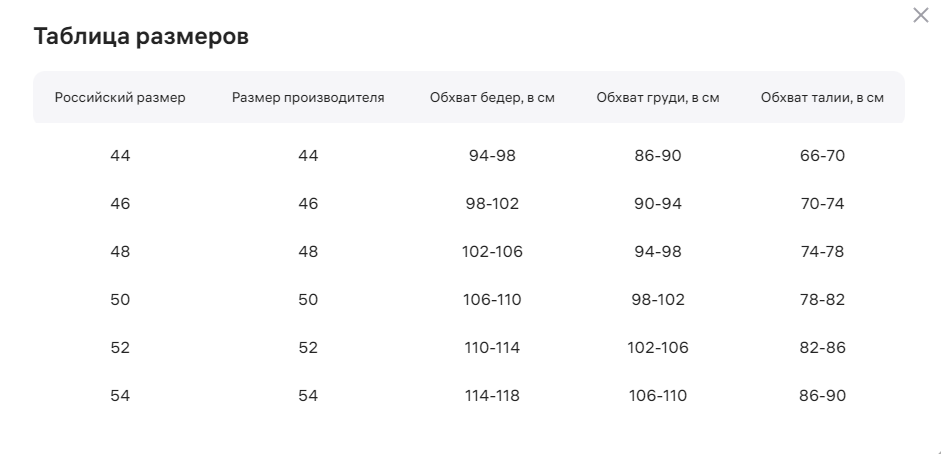Image resolution: width=941 pixels, height=454 pixels.
Task: Click hip girth value 102-106
Action: click(492, 252)
